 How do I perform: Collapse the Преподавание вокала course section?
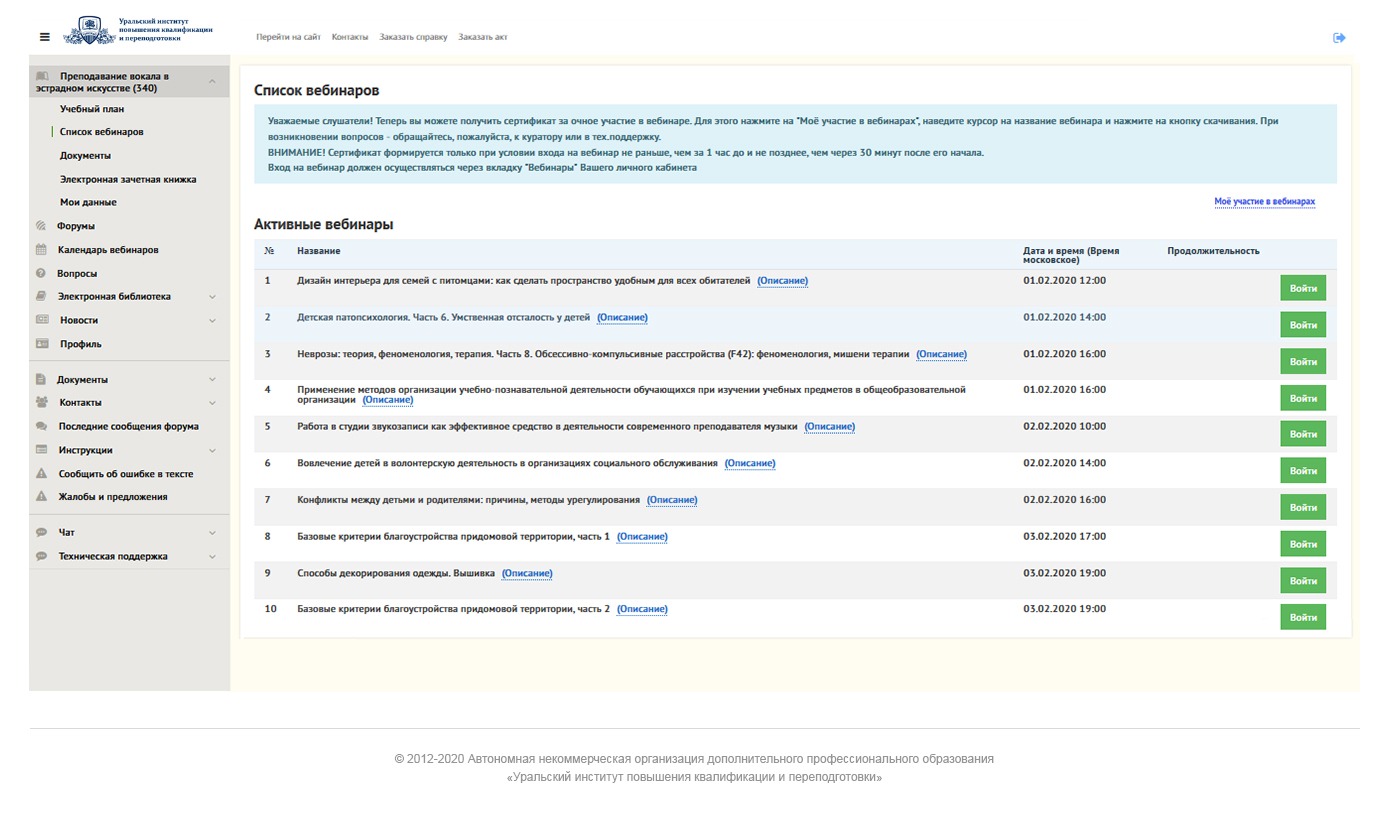pos(212,82)
